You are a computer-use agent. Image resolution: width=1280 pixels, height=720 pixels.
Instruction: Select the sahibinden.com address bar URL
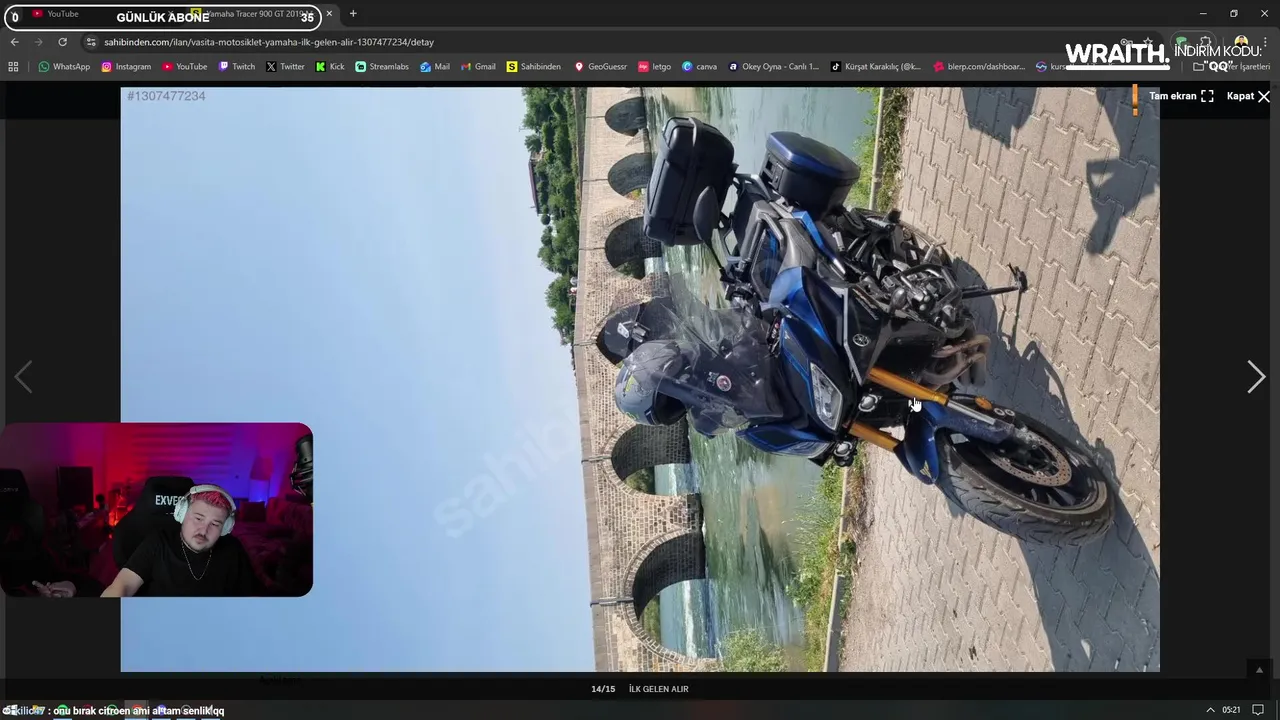[x=269, y=42]
